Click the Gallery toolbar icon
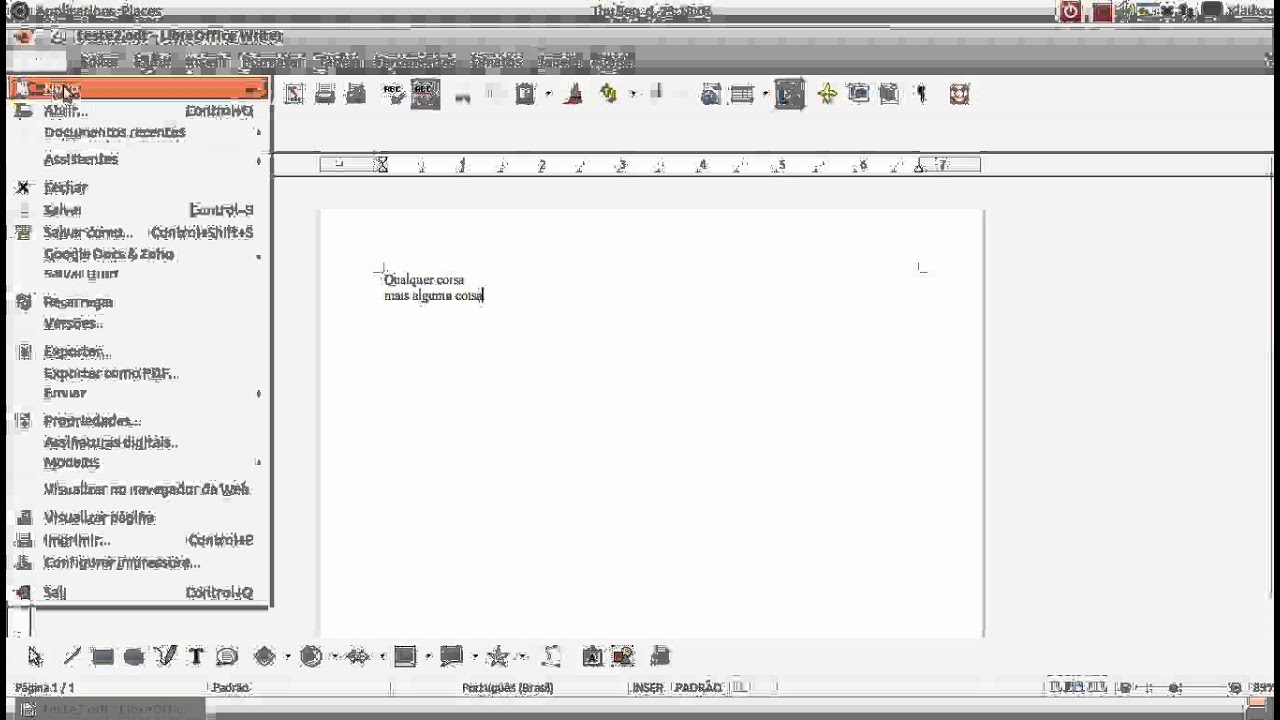The width and height of the screenshot is (1280, 720). click(858, 94)
